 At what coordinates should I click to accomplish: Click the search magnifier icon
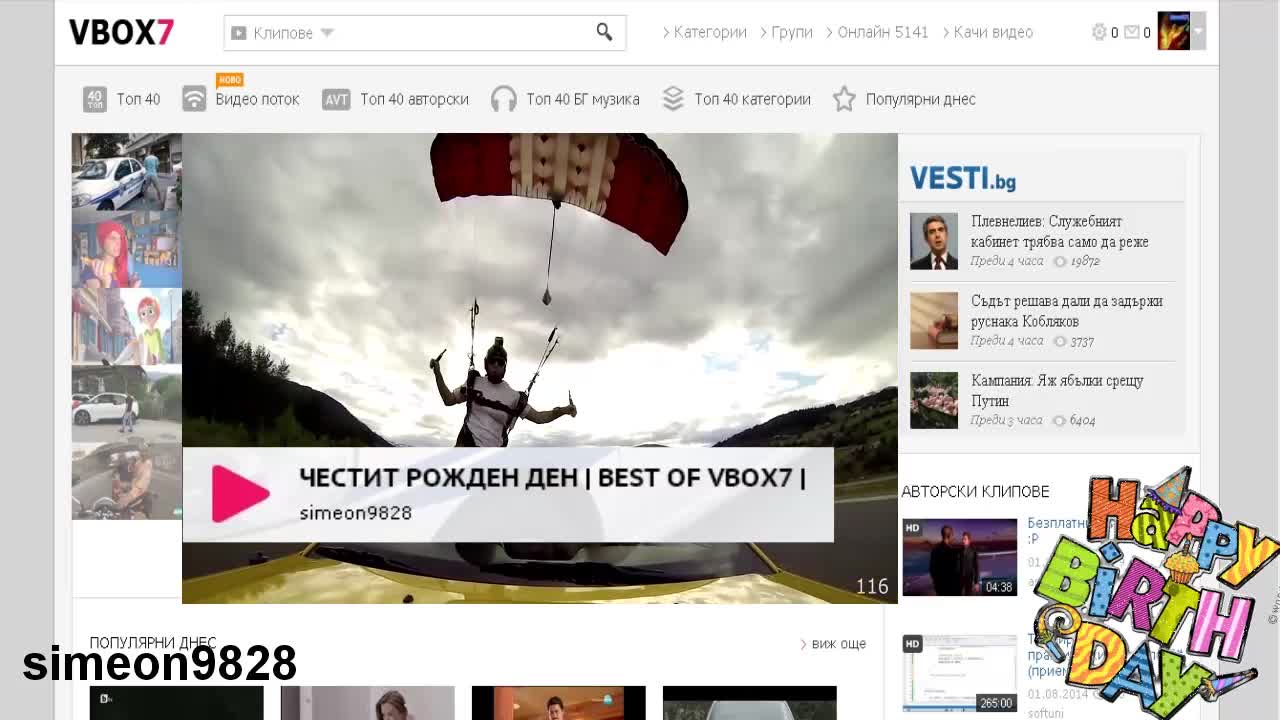tap(604, 32)
